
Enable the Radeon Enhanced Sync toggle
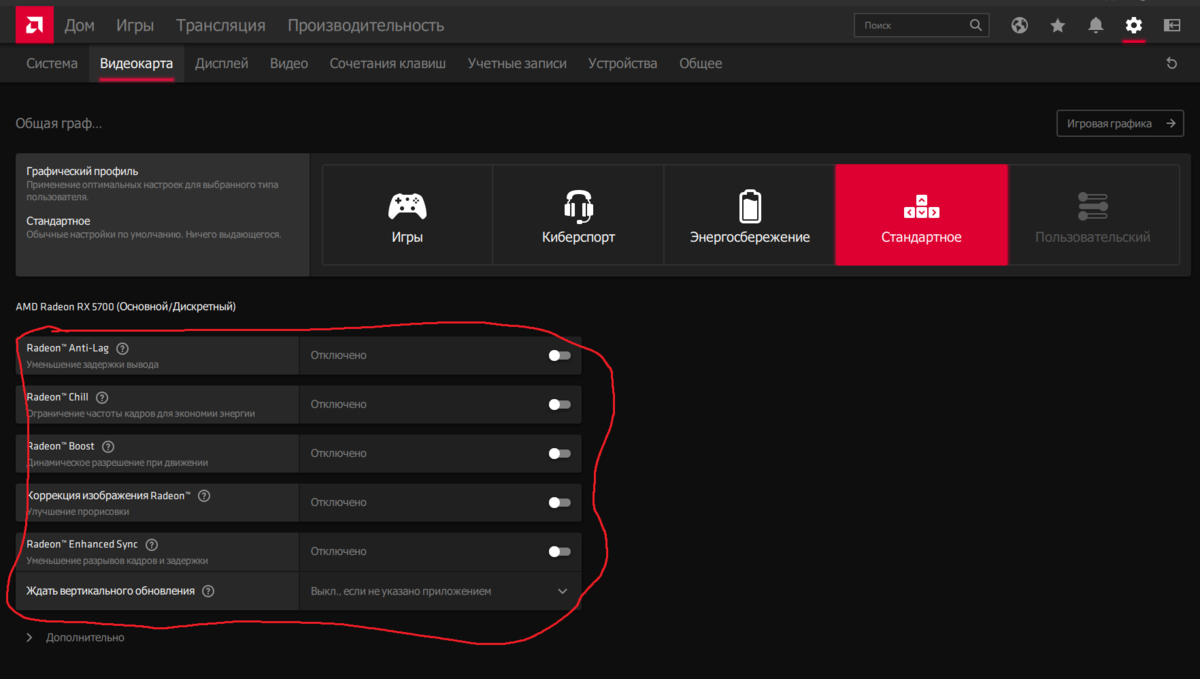(x=560, y=551)
